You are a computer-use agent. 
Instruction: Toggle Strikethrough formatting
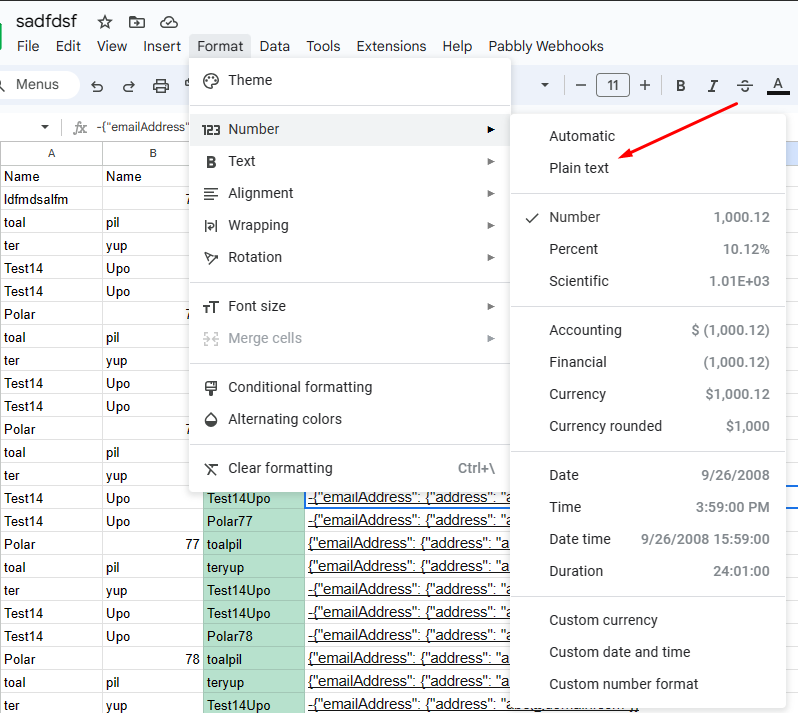click(x=745, y=86)
